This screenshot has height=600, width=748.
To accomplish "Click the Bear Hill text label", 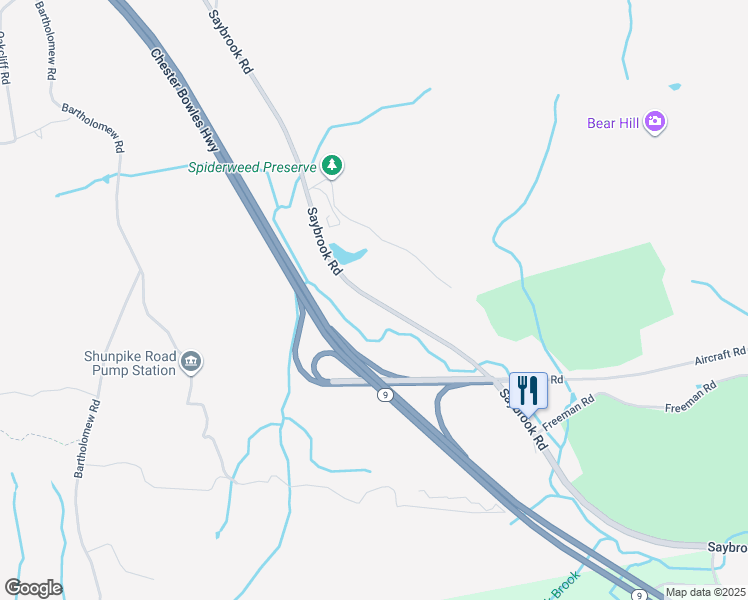I will point(613,123).
